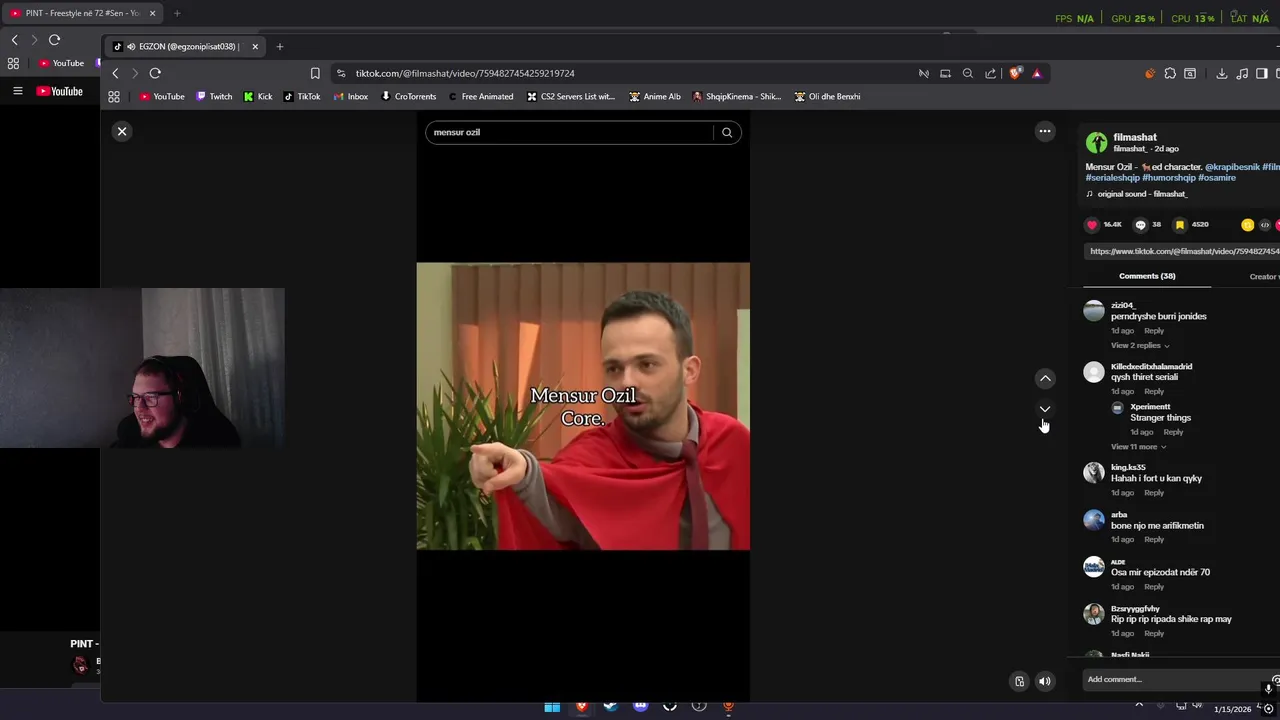Viewport: 1280px width, 720px height.
Task: Switch to the Creator videos tab
Action: (1264, 276)
